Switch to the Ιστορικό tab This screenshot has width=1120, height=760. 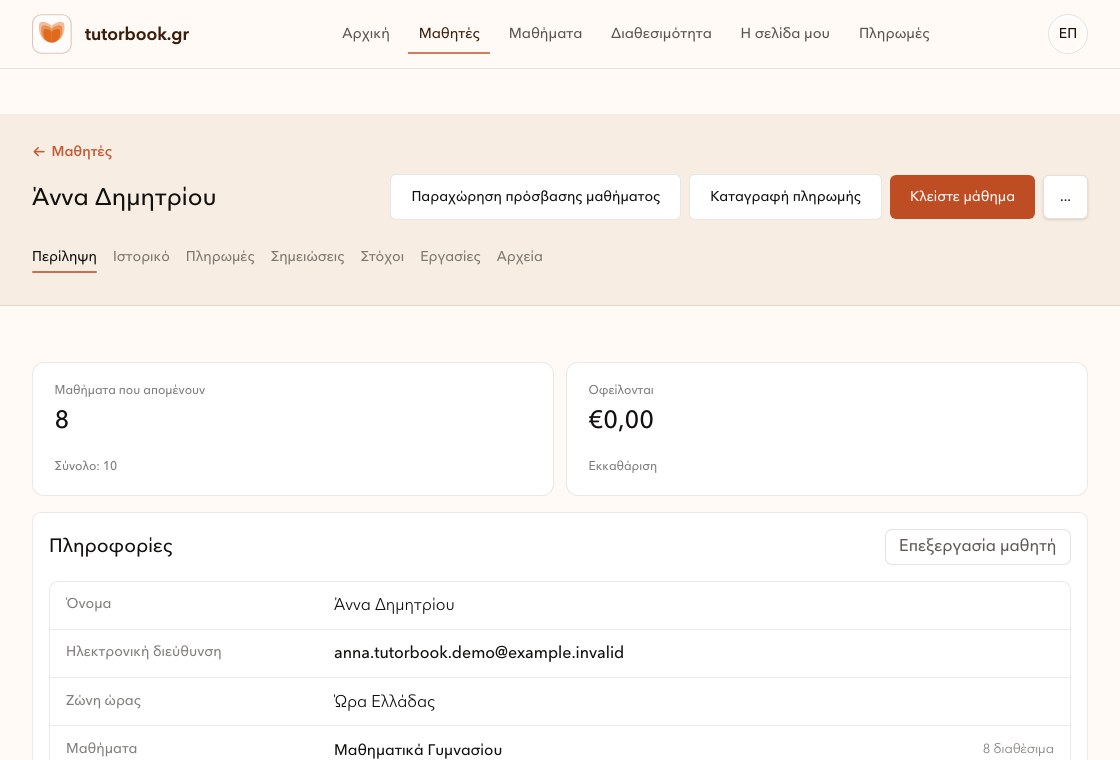click(x=141, y=256)
